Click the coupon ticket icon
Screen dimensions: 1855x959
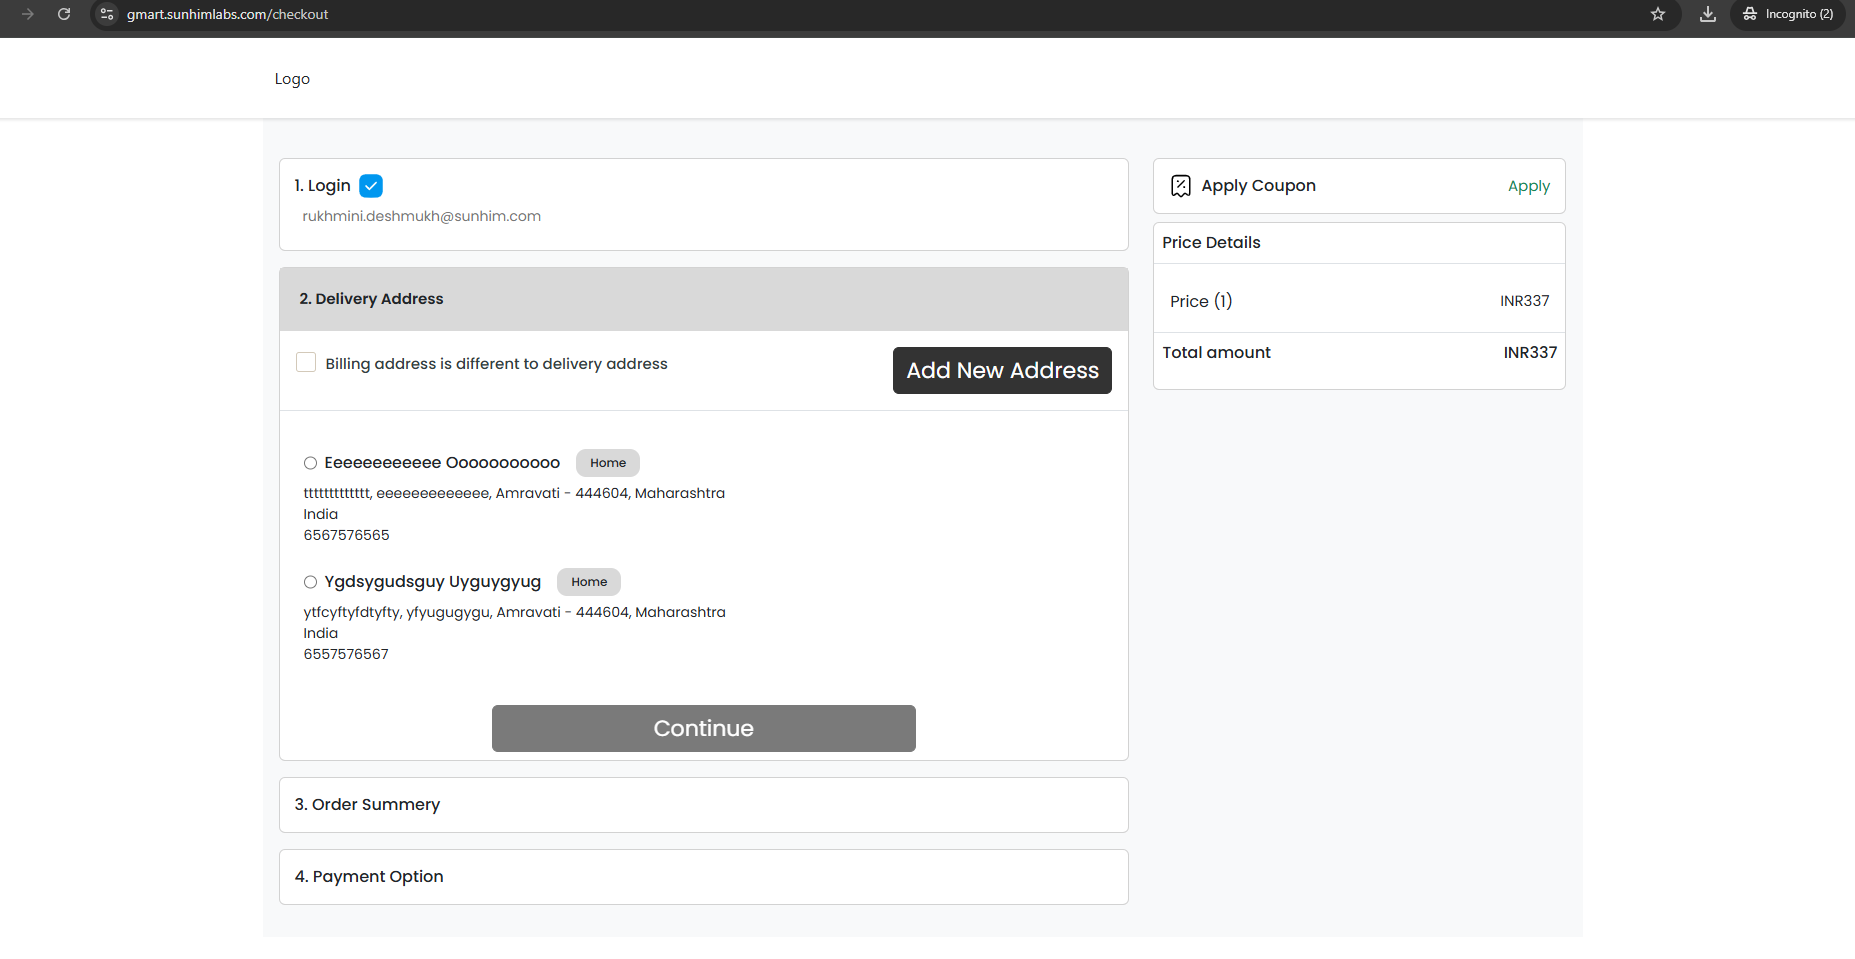tap(1181, 186)
